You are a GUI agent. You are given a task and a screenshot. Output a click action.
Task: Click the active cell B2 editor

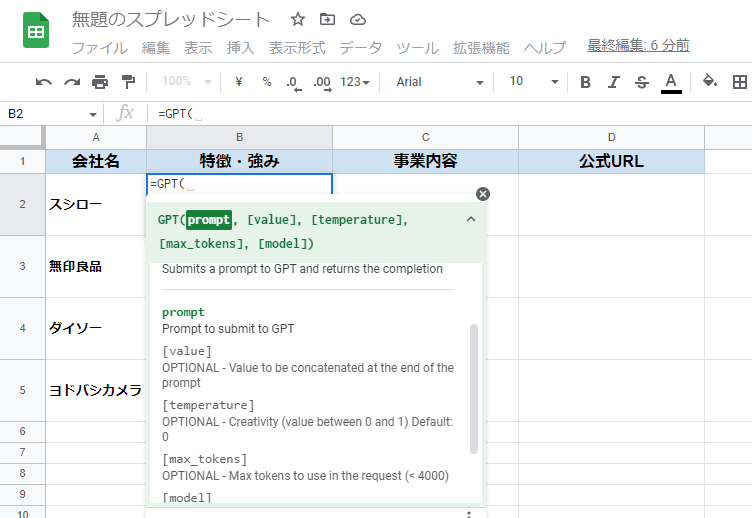pyautogui.click(x=239, y=184)
